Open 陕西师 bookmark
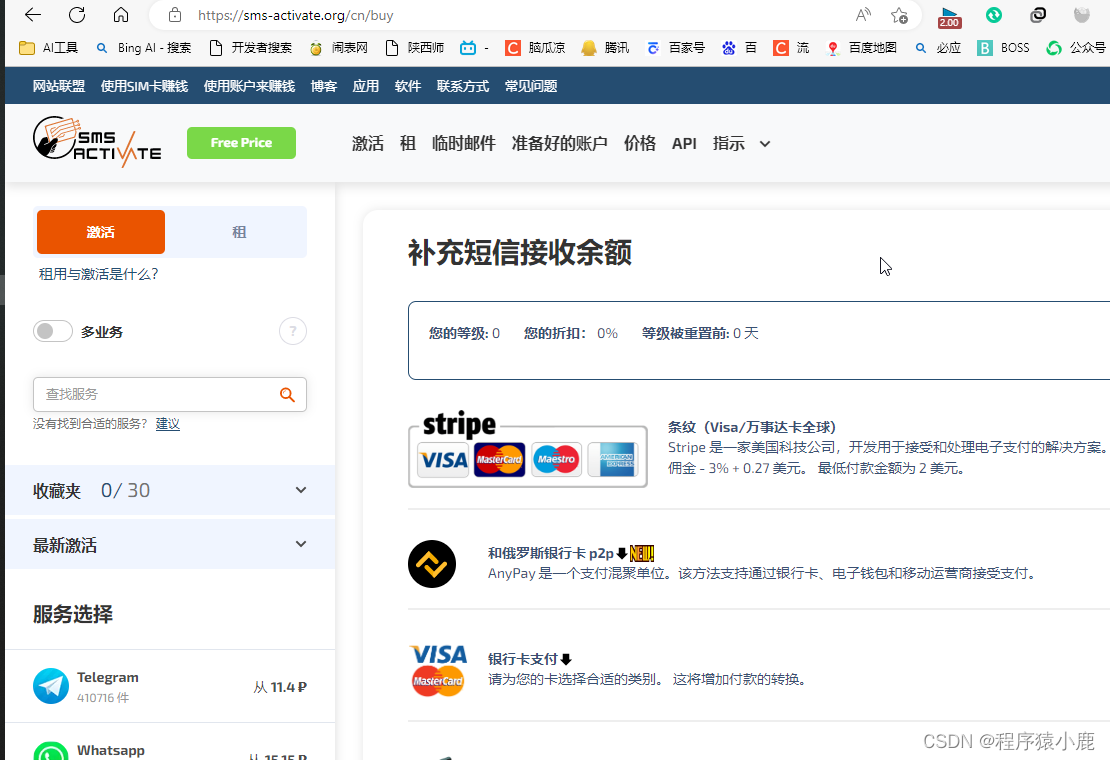Viewport: 1110px width, 760px height. [415, 47]
